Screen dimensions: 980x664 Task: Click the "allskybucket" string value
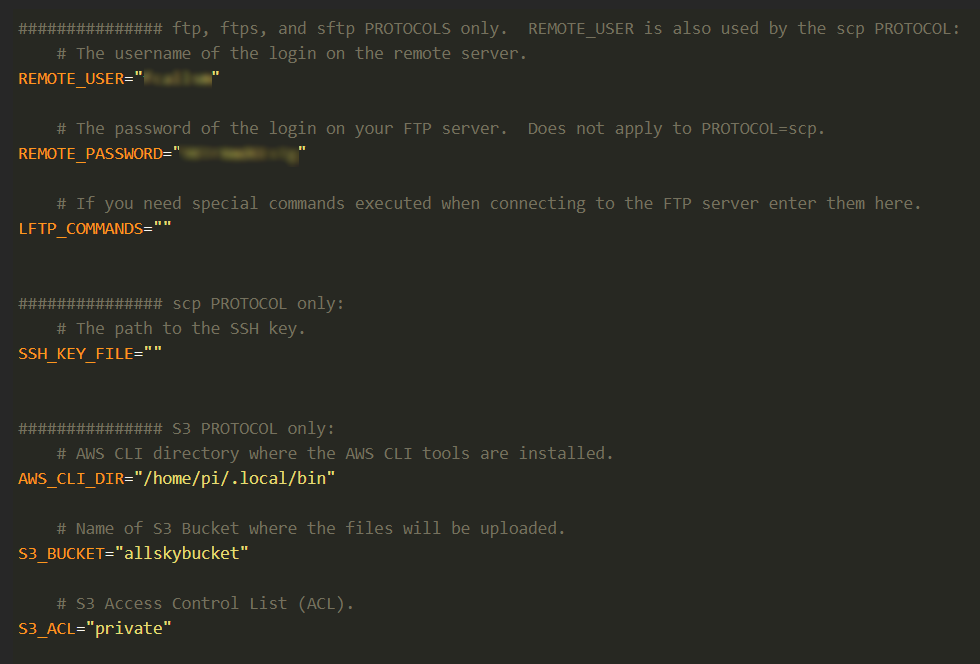(x=181, y=553)
